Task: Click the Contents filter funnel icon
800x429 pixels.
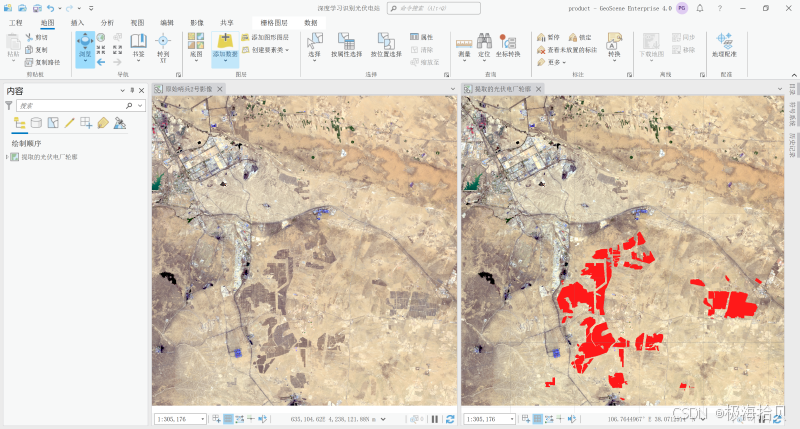Action: (x=9, y=106)
